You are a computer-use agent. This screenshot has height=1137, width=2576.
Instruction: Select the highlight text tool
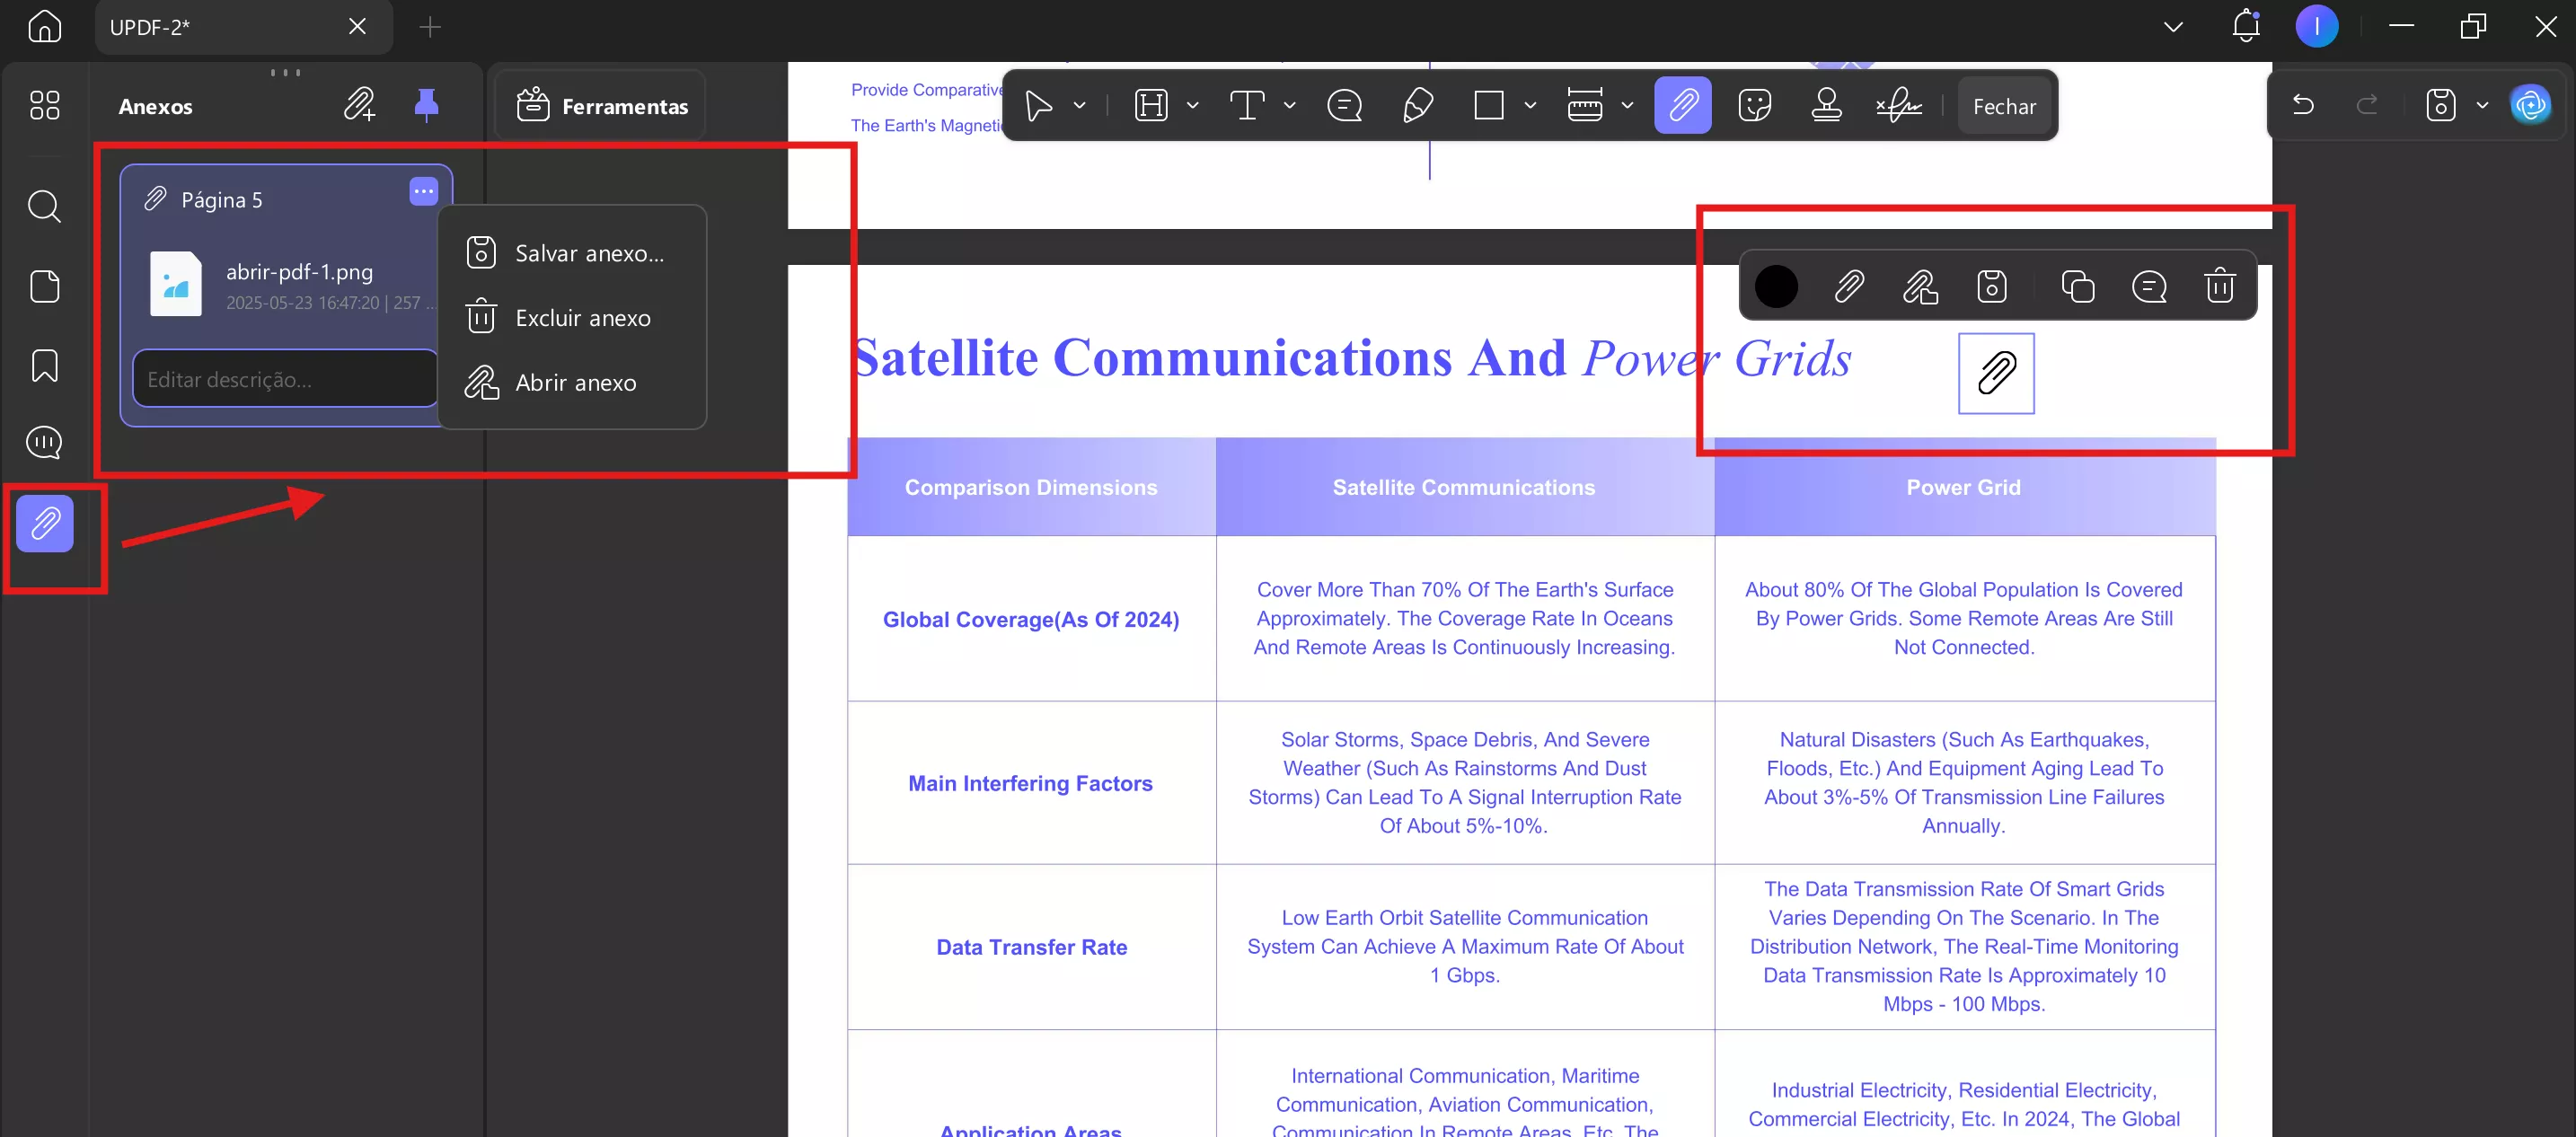pos(1151,105)
